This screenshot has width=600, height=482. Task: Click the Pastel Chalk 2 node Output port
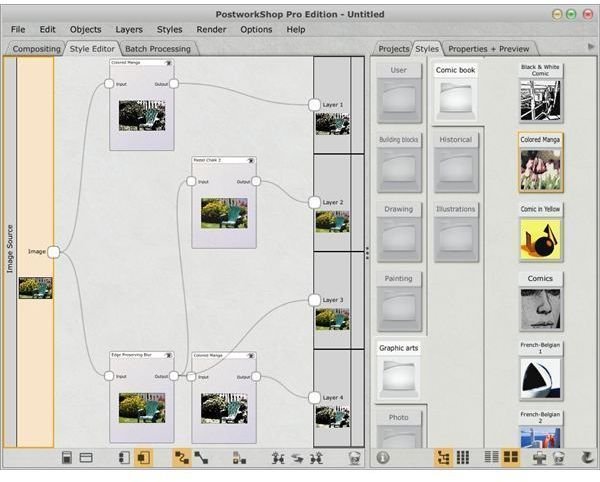[256, 181]
